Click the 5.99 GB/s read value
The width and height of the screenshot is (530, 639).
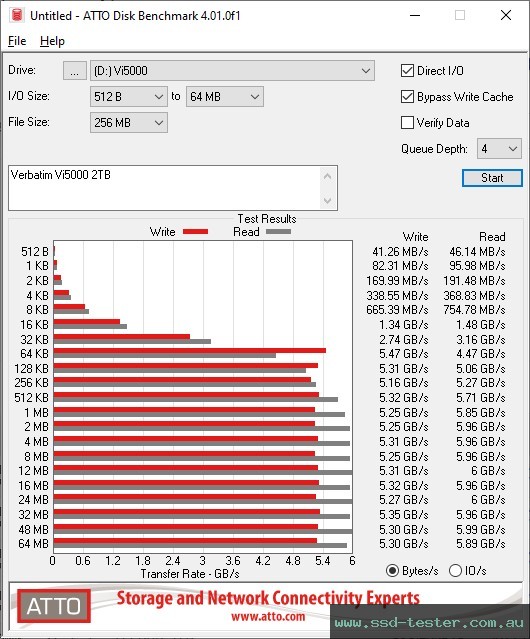point(481,529)
